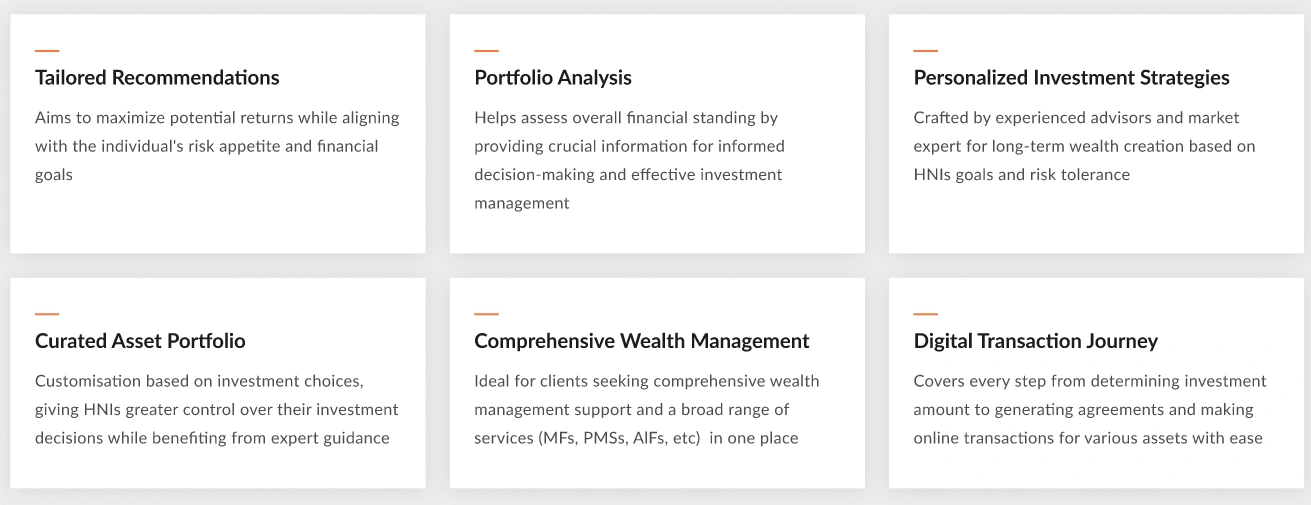Select the Digital Transaction Journey title
Viewport: 1311px width, 505px height.
(x=1035, y=341)
